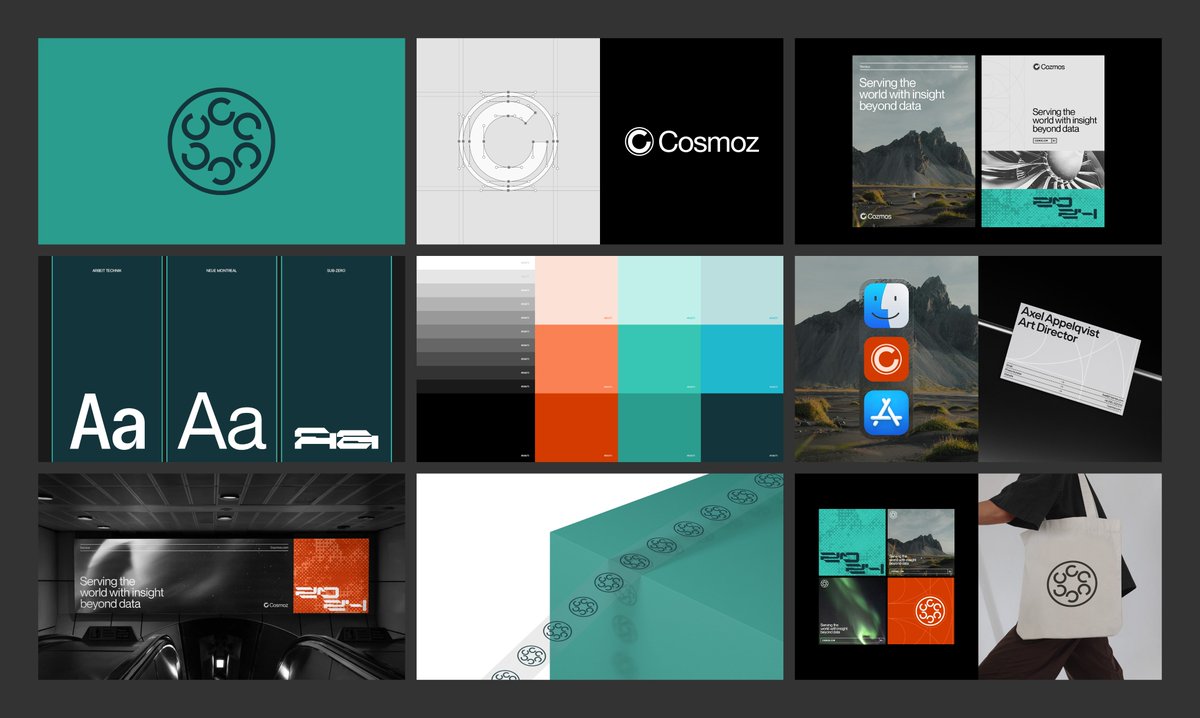Open the green aurora social tile
The height and width of the screenshot is (718, 1200).
tap(852, 611)
